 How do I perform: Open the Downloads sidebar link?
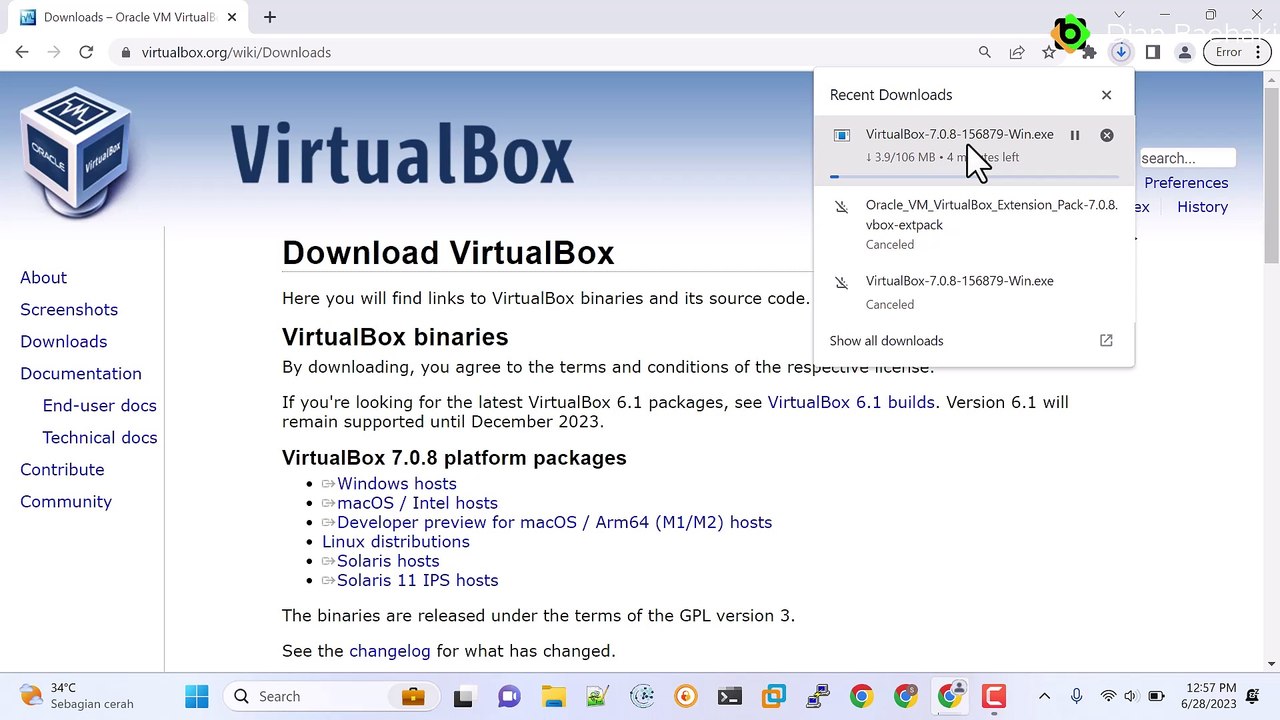tap(63, 342)
